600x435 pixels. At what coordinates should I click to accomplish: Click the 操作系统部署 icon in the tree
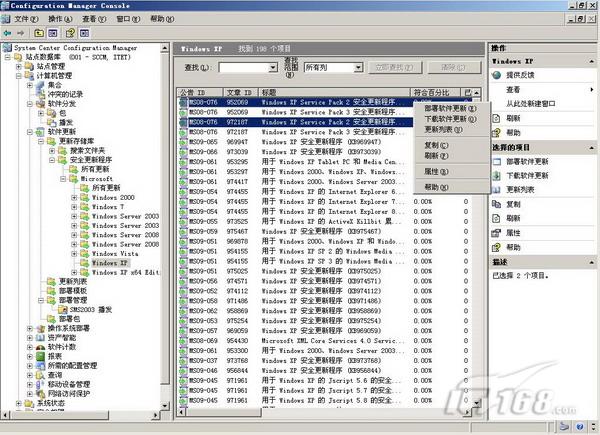coord(41,328)
